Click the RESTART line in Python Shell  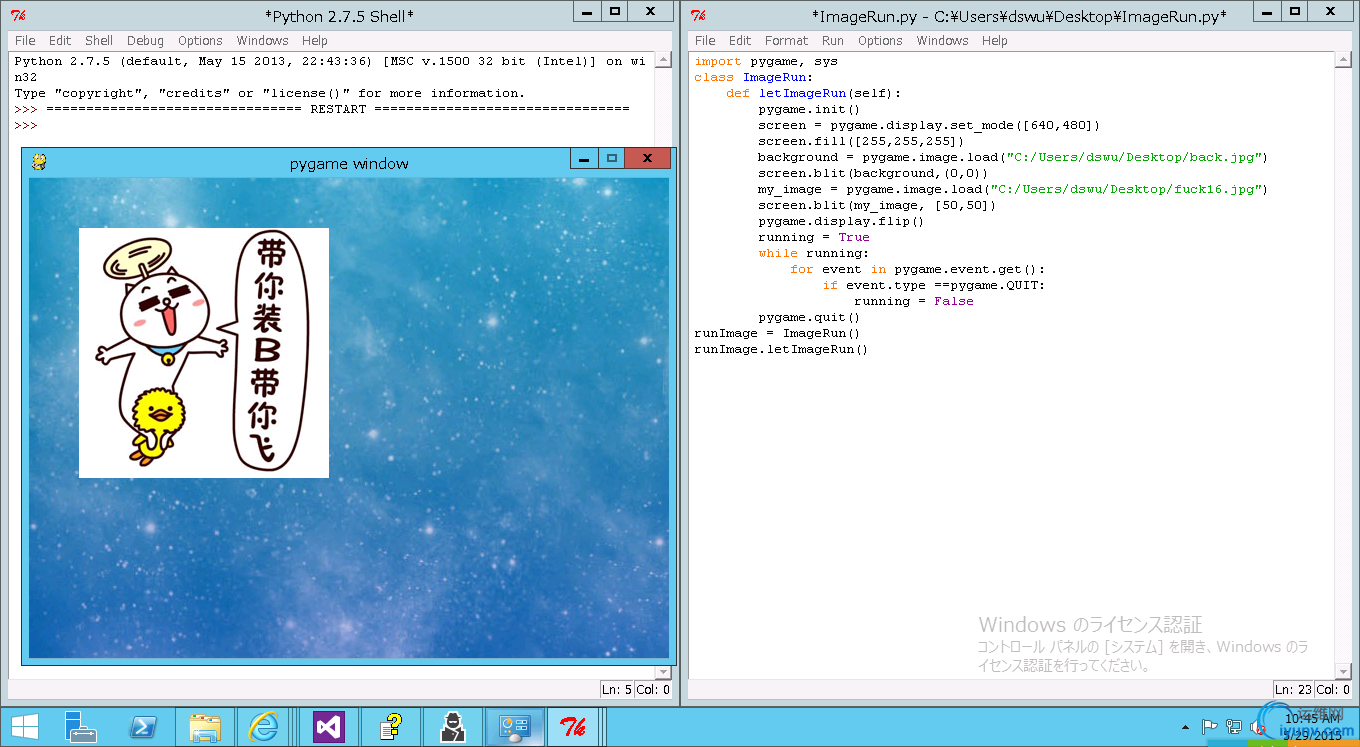click(x=322, y=109)
